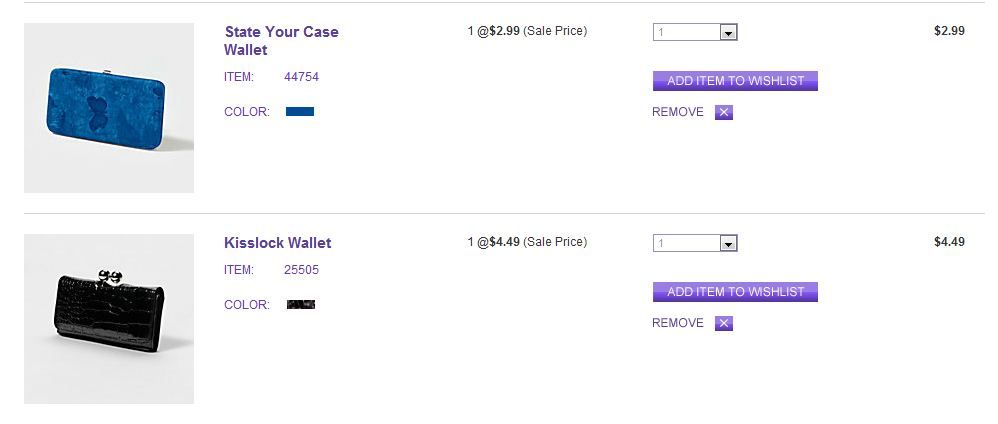The width and height of the screenshot is (998, 424).
Task: Click the $2.99 line total at right
Action: tap(949, 31)
